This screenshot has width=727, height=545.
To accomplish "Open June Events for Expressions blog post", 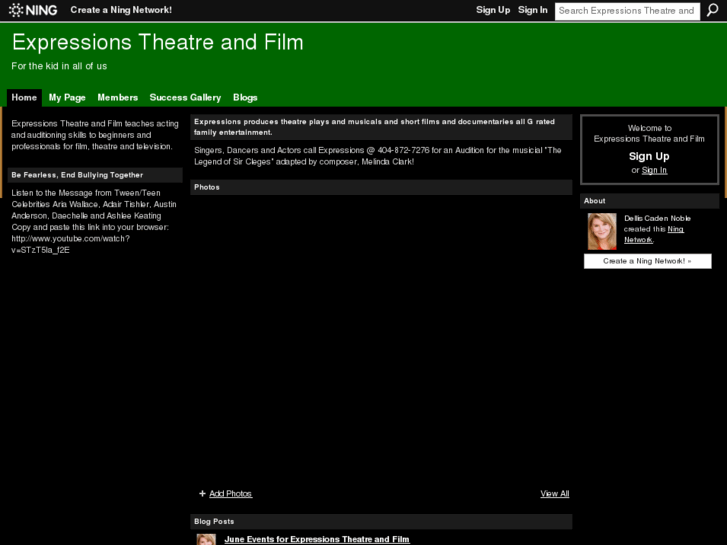I will pyautogui.click(x=317, y=539).
